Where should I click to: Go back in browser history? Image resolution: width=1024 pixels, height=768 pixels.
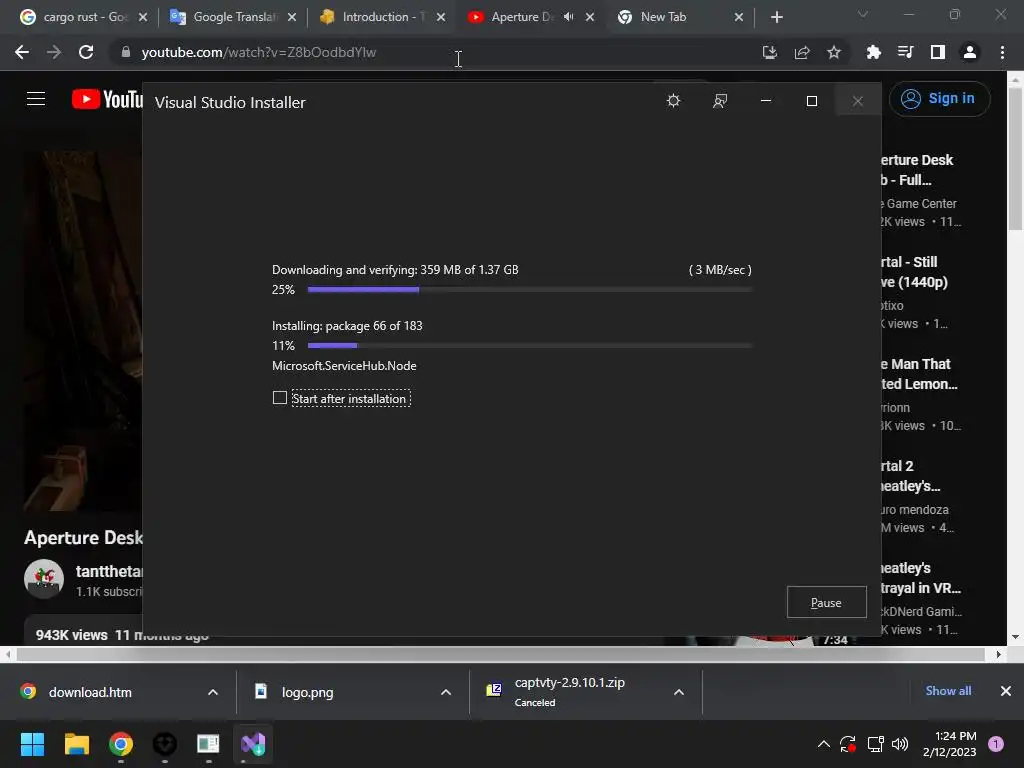[x=22, y=52]
